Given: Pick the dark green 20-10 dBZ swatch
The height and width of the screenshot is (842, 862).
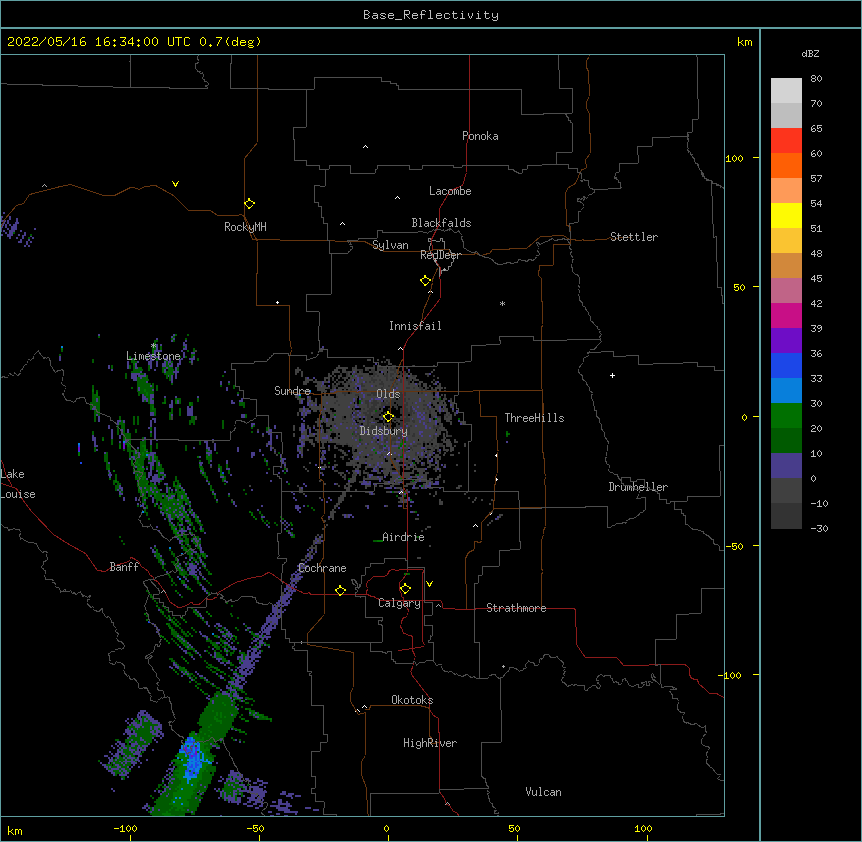Looking at the screenshot, I should point(786,441).
